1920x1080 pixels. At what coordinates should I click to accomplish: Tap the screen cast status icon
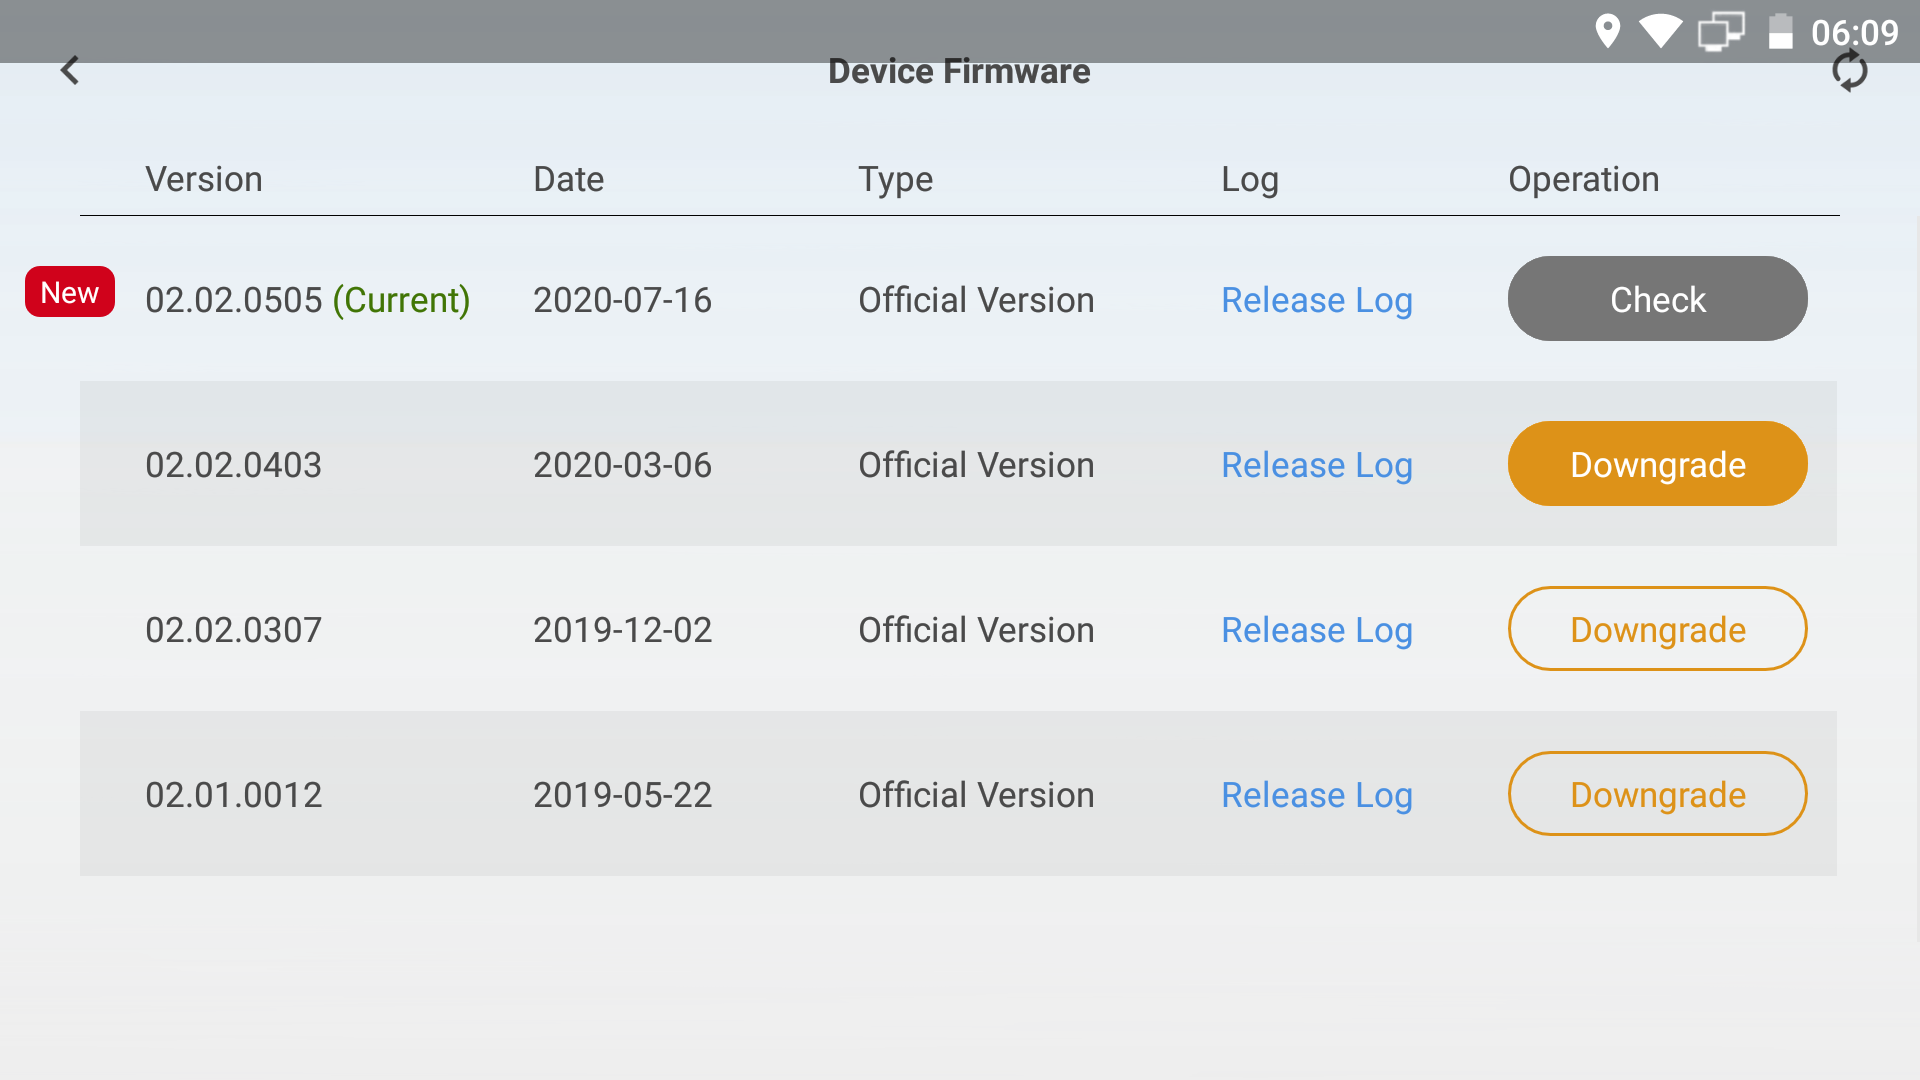tap(1721, 31)
